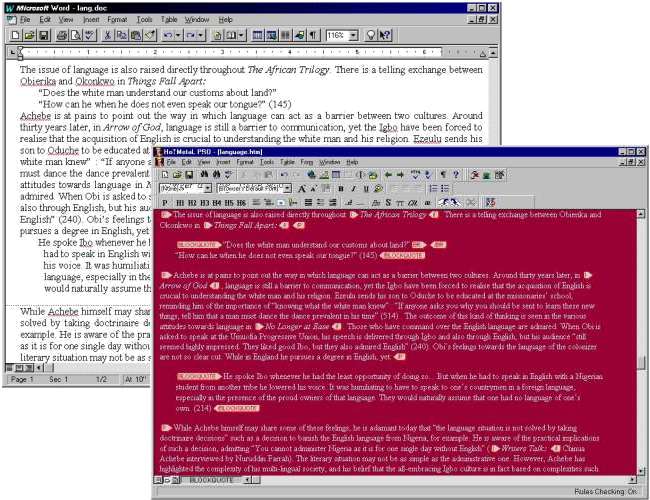Toggle Underline formatting in HoTMetaL
The width and height of the screenshot is (650, 500).
pos(366,189)
